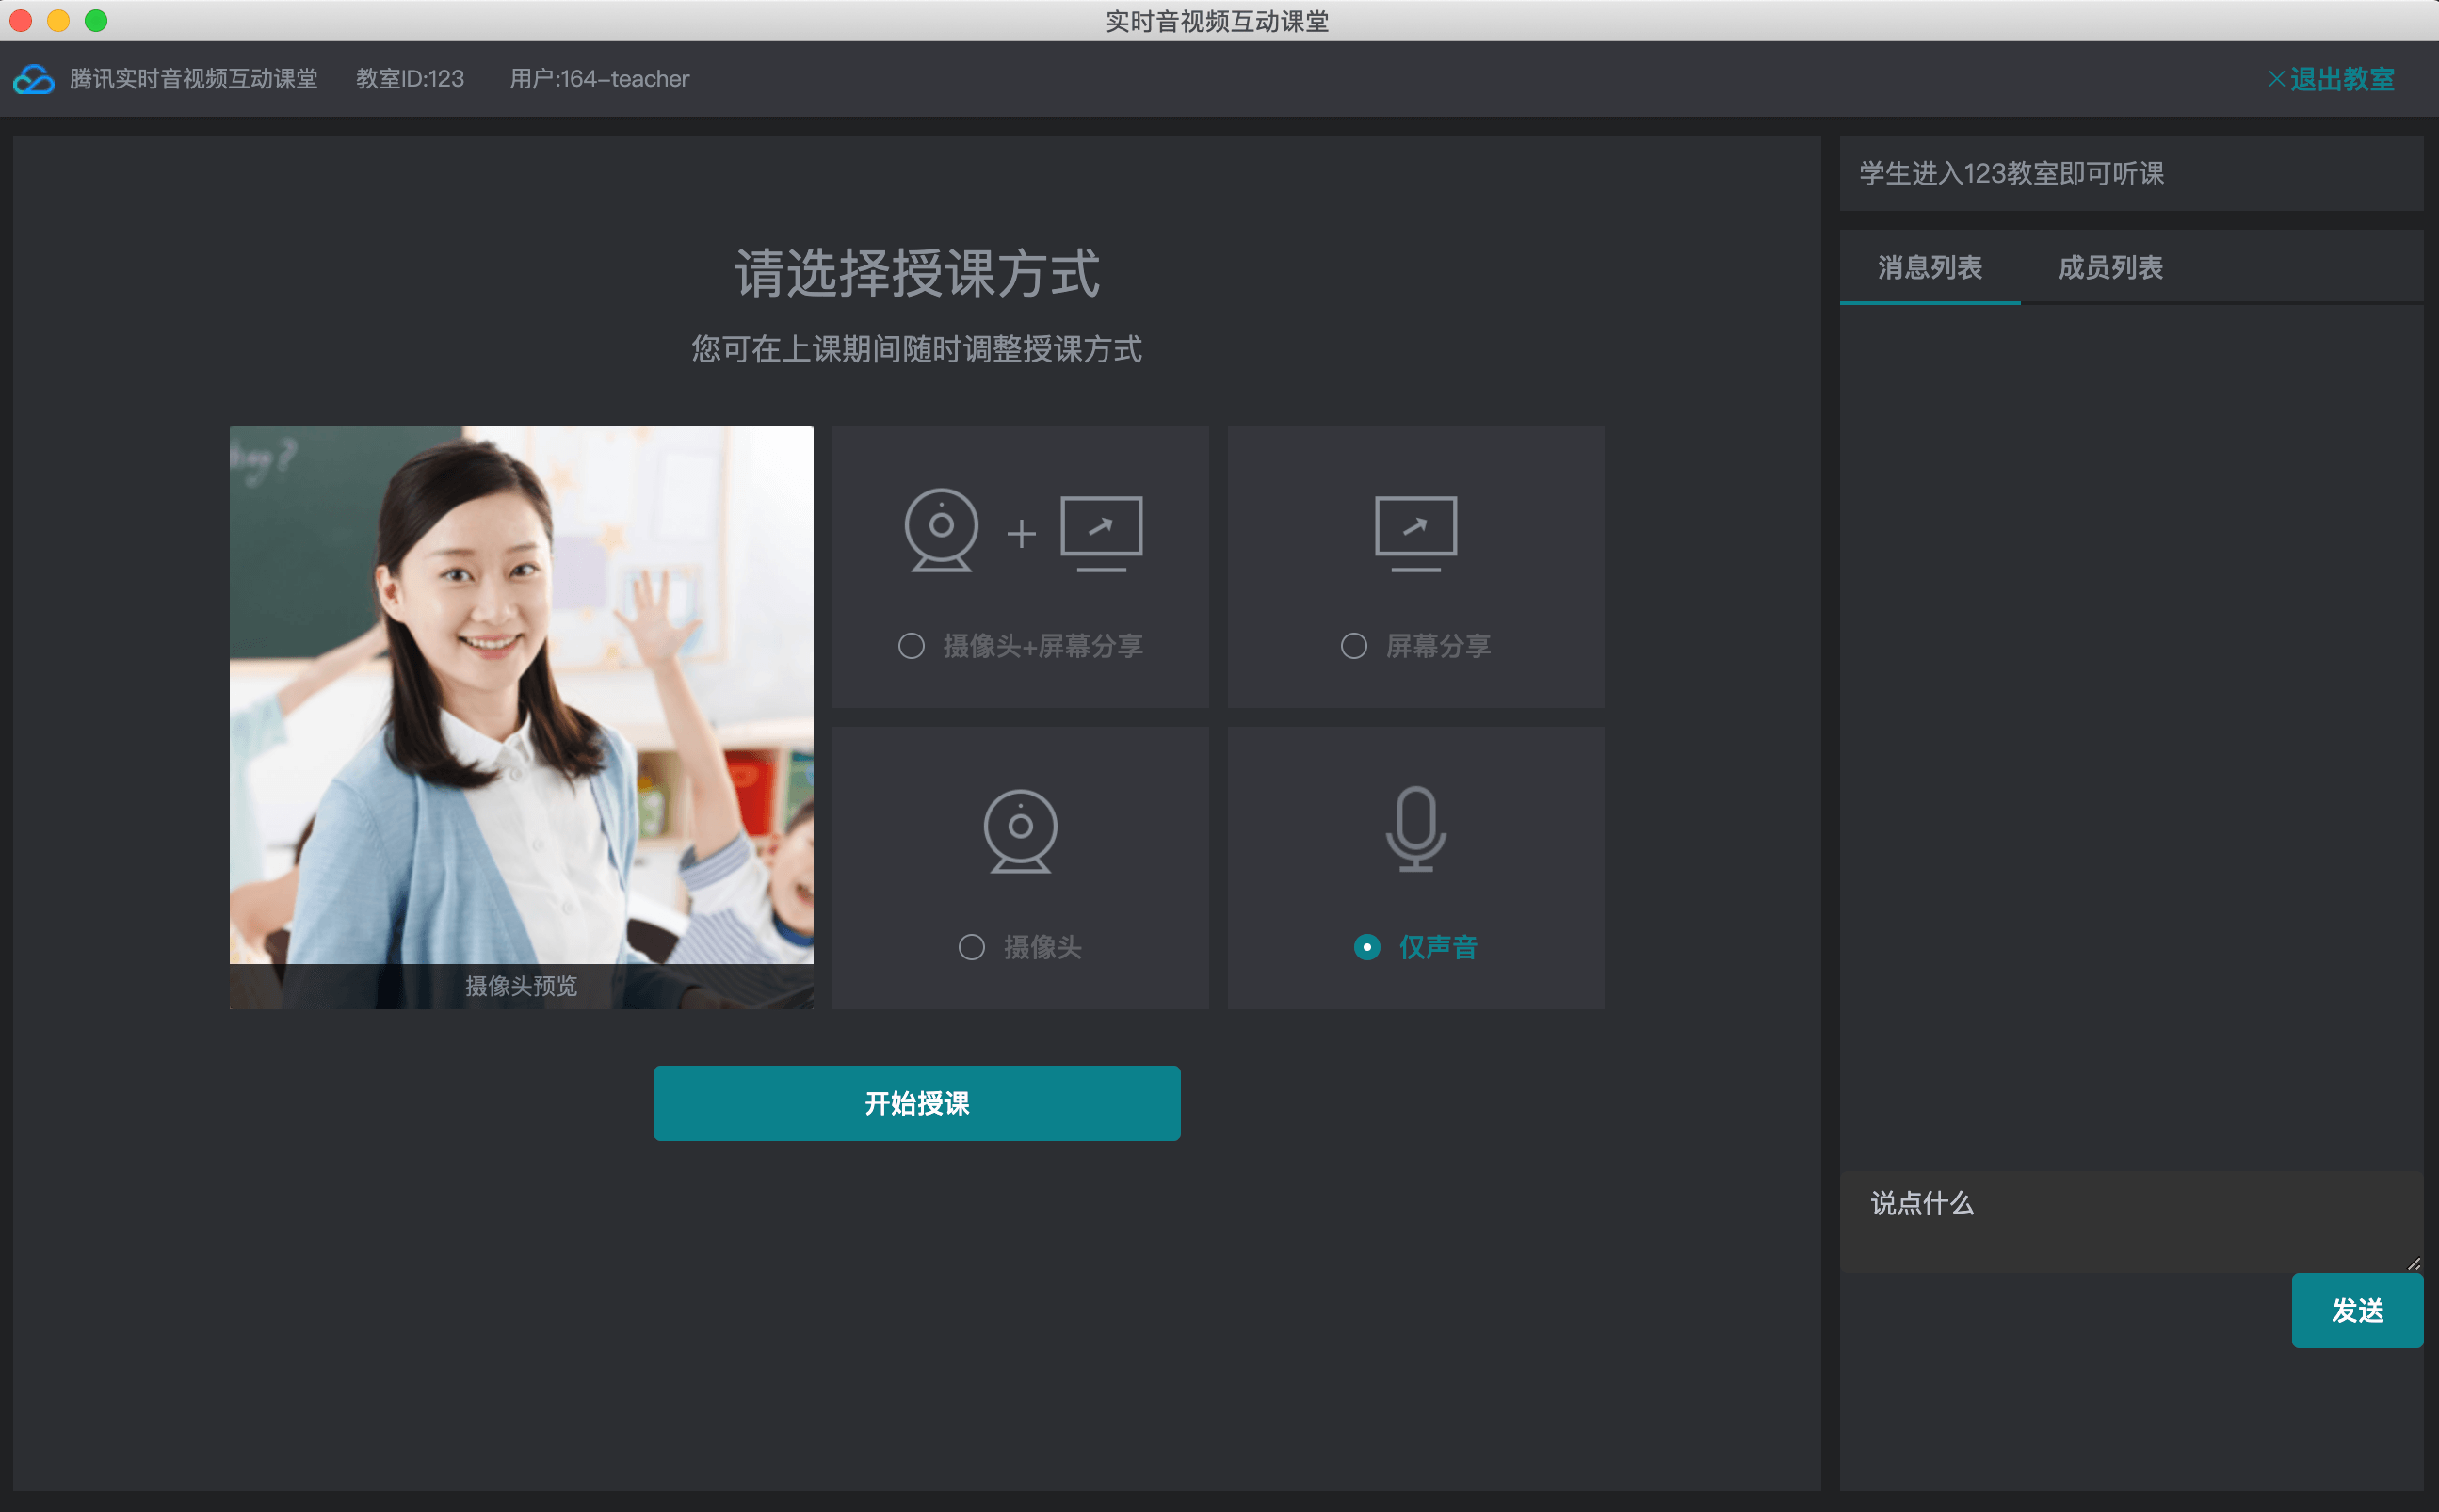Select the 摄像头 radio button

pos(971,947)
